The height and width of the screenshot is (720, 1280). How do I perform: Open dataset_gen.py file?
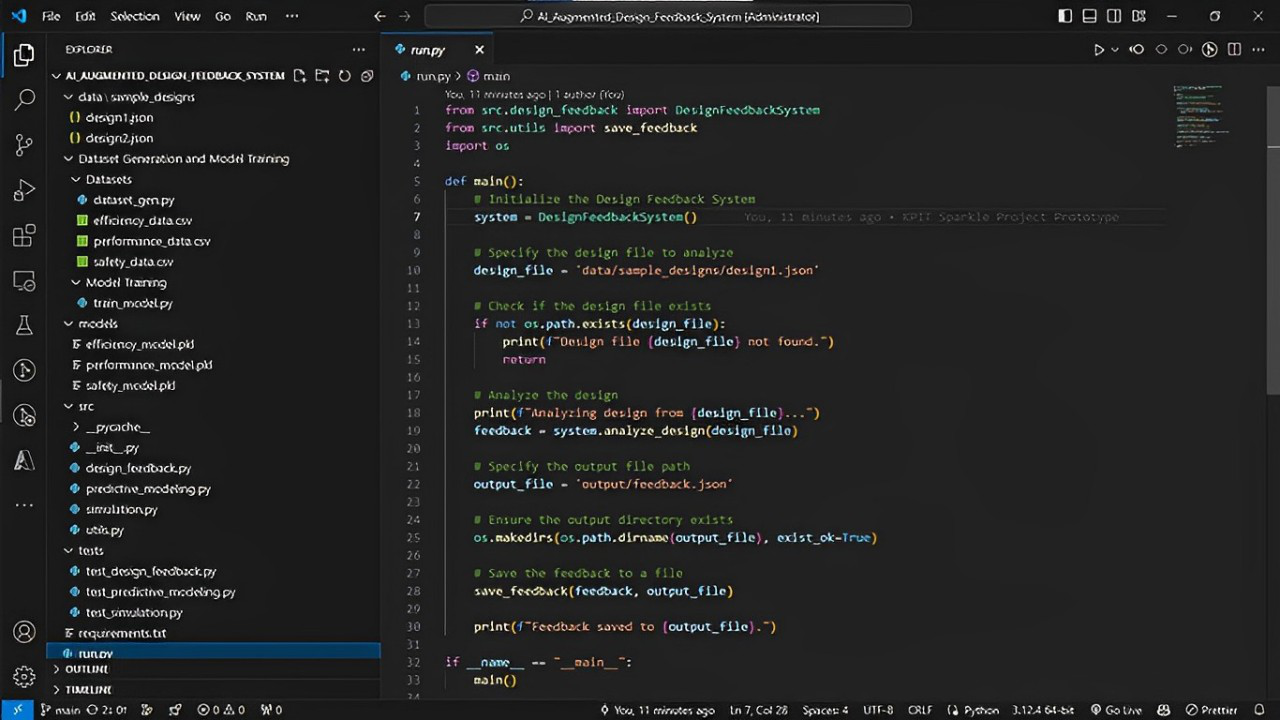[x=133, y=200]
